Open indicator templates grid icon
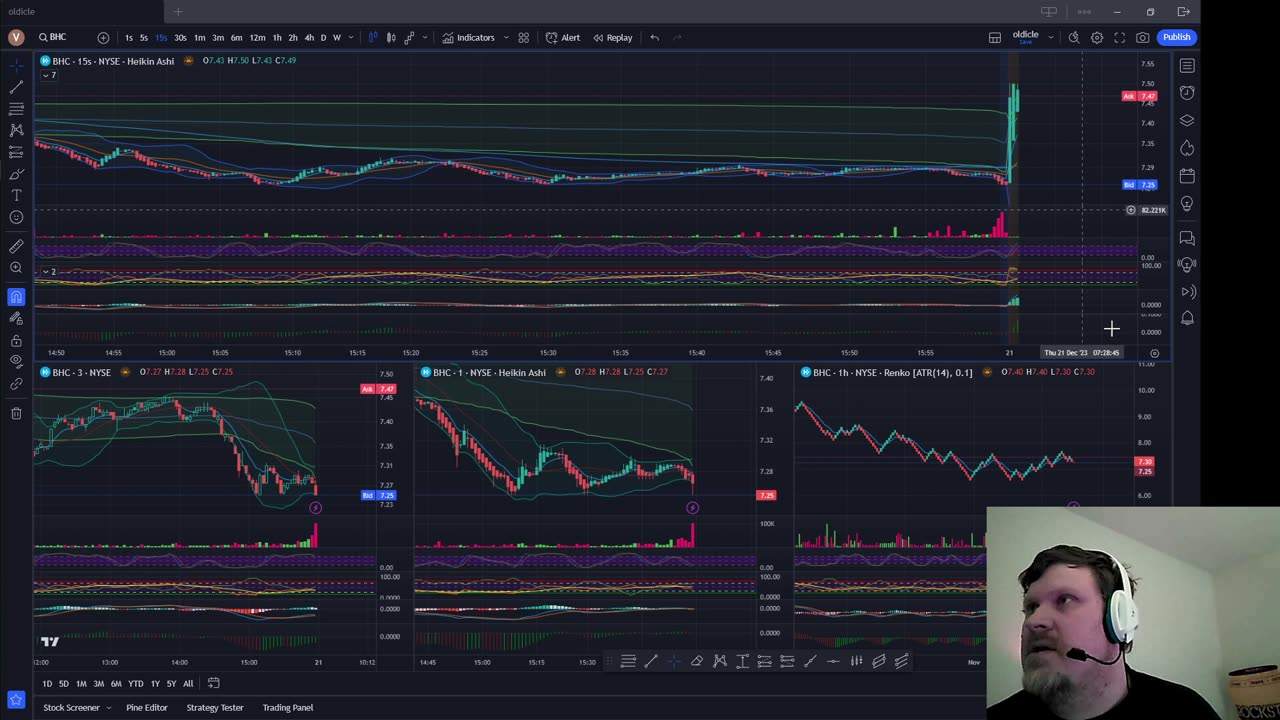The width and height of the screenshot is (1280, 720). tap(523, 37)
